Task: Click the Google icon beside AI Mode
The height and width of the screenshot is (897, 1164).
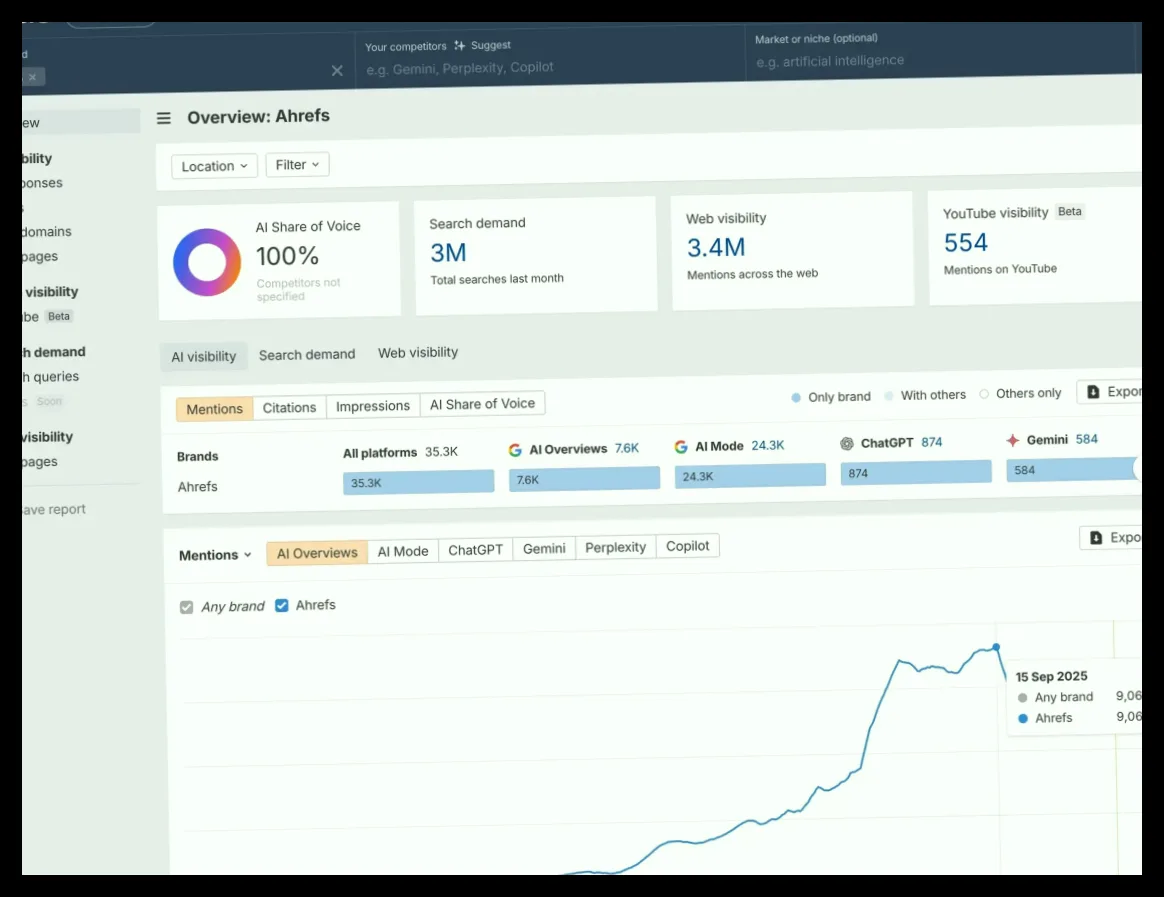Action: click(x=681, y=447)
